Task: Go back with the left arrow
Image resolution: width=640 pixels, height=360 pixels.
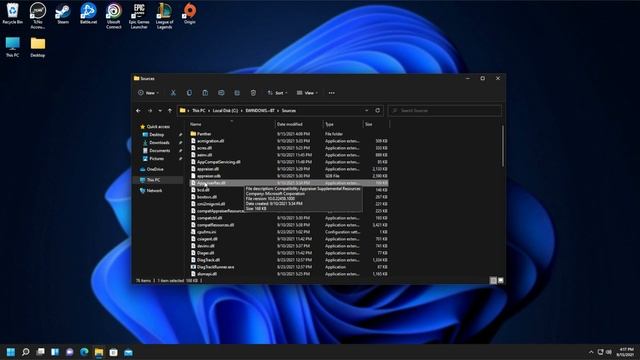Action: (138, 111)
